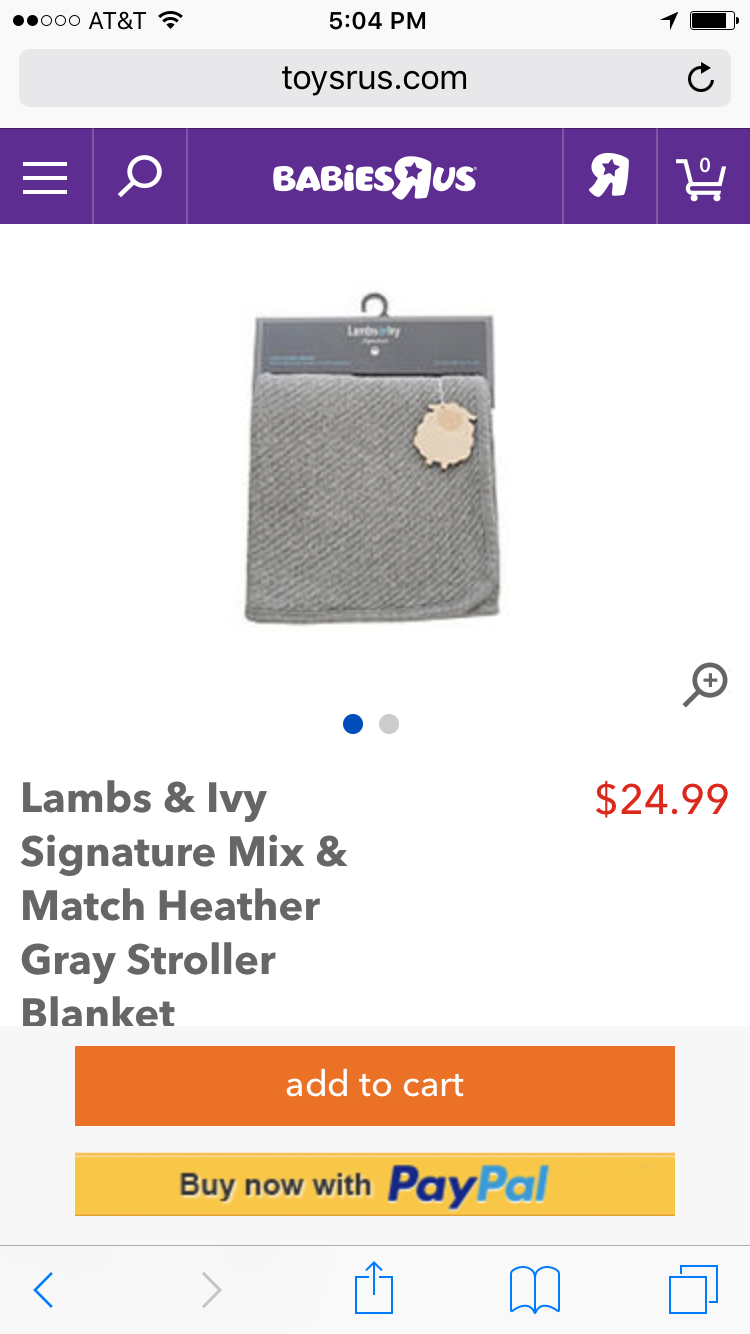Tap the toysrus.com address bar

[375, 78]
